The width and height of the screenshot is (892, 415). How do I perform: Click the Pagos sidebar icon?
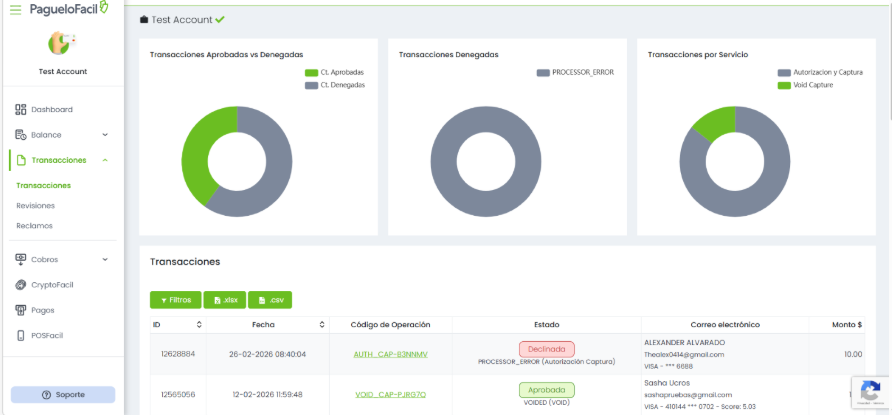[x=21, y=310]
